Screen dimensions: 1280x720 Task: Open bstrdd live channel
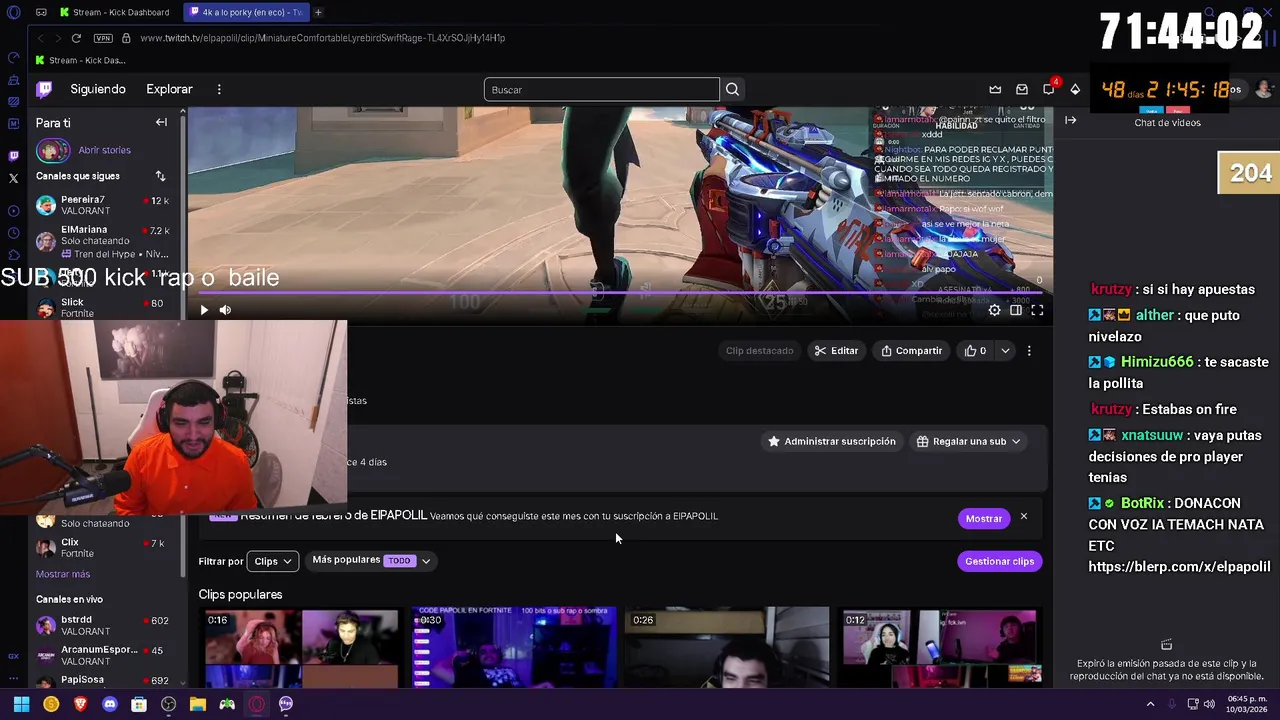pyautogui.click(x=103, y=625)
